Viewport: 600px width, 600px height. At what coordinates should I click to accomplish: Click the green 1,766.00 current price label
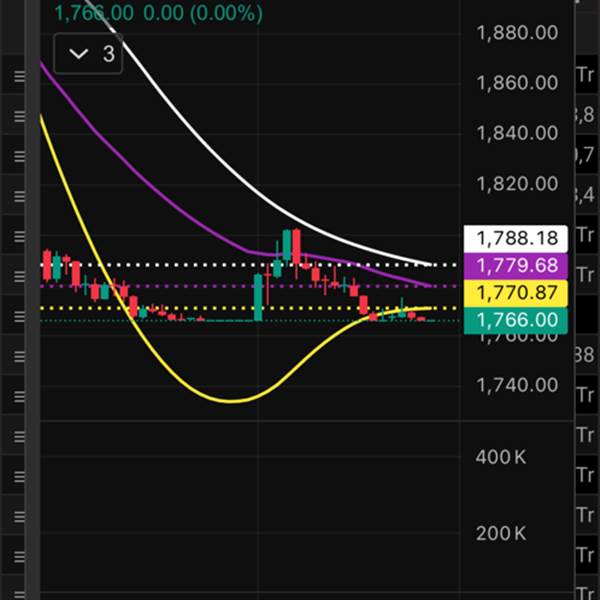(x=515, y=320)
